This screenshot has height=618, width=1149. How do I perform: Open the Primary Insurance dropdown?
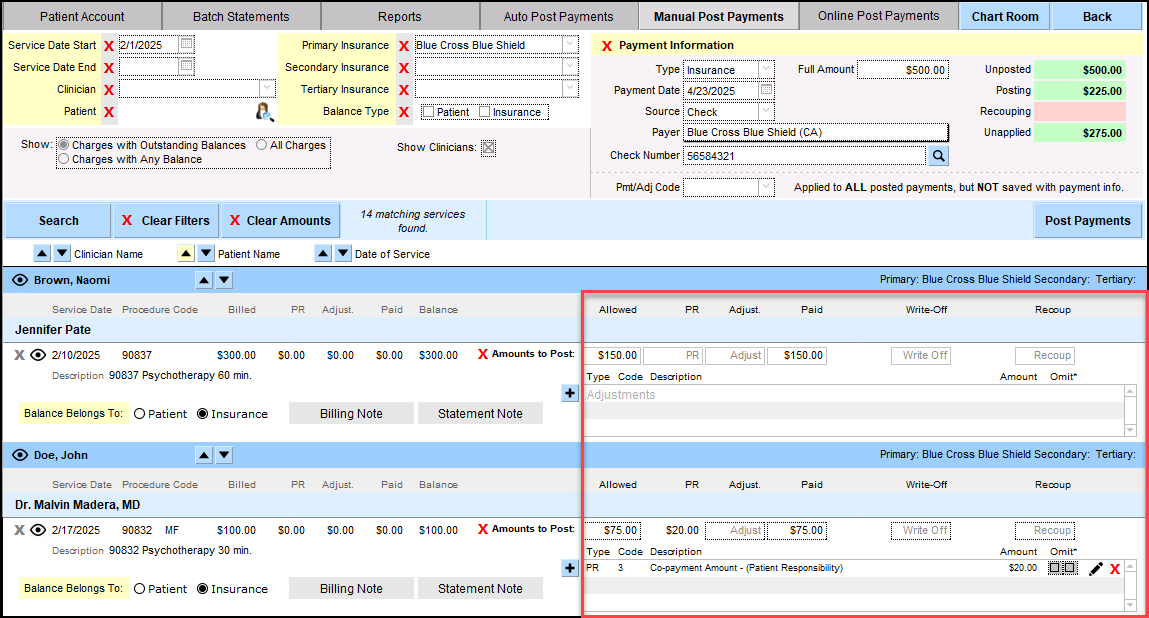click(569, 45)
